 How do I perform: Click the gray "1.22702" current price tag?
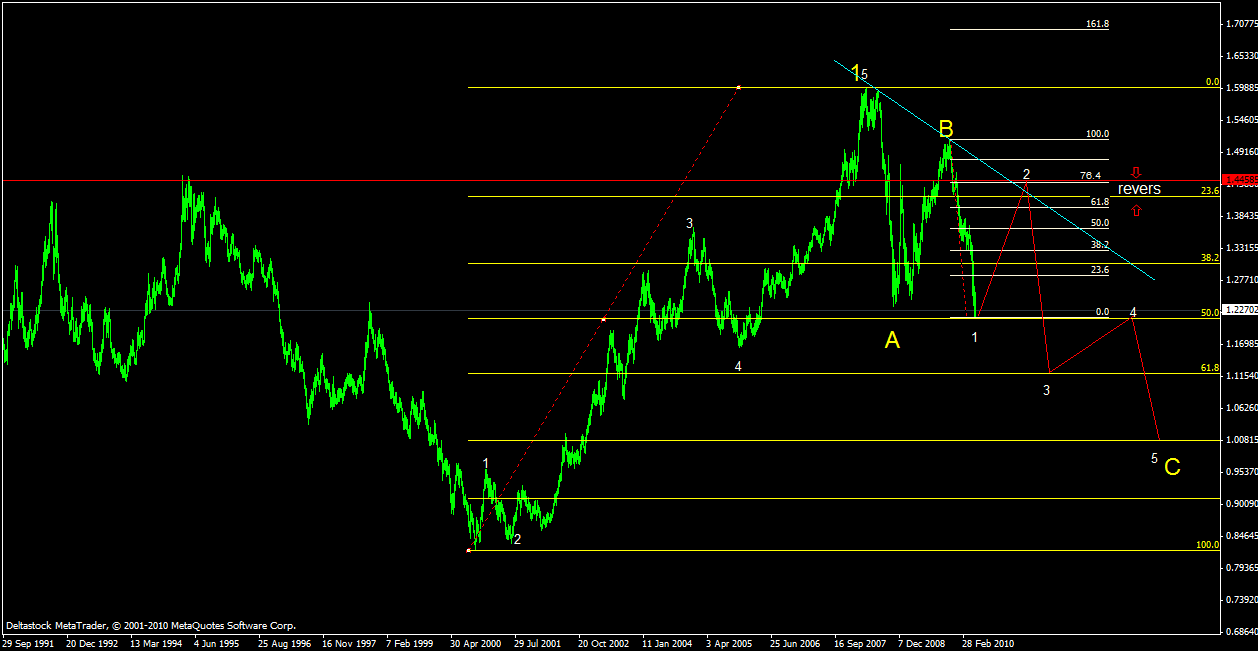click(x=1241, y=311)
